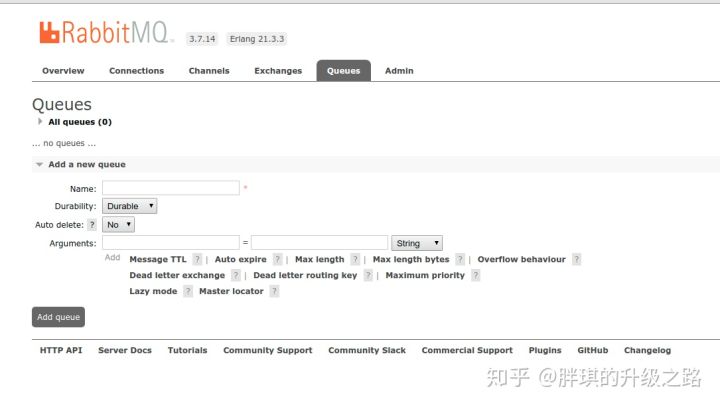
Task: Open the Plugins footer link
Action: pyautogui.click(x=545, y=350)
